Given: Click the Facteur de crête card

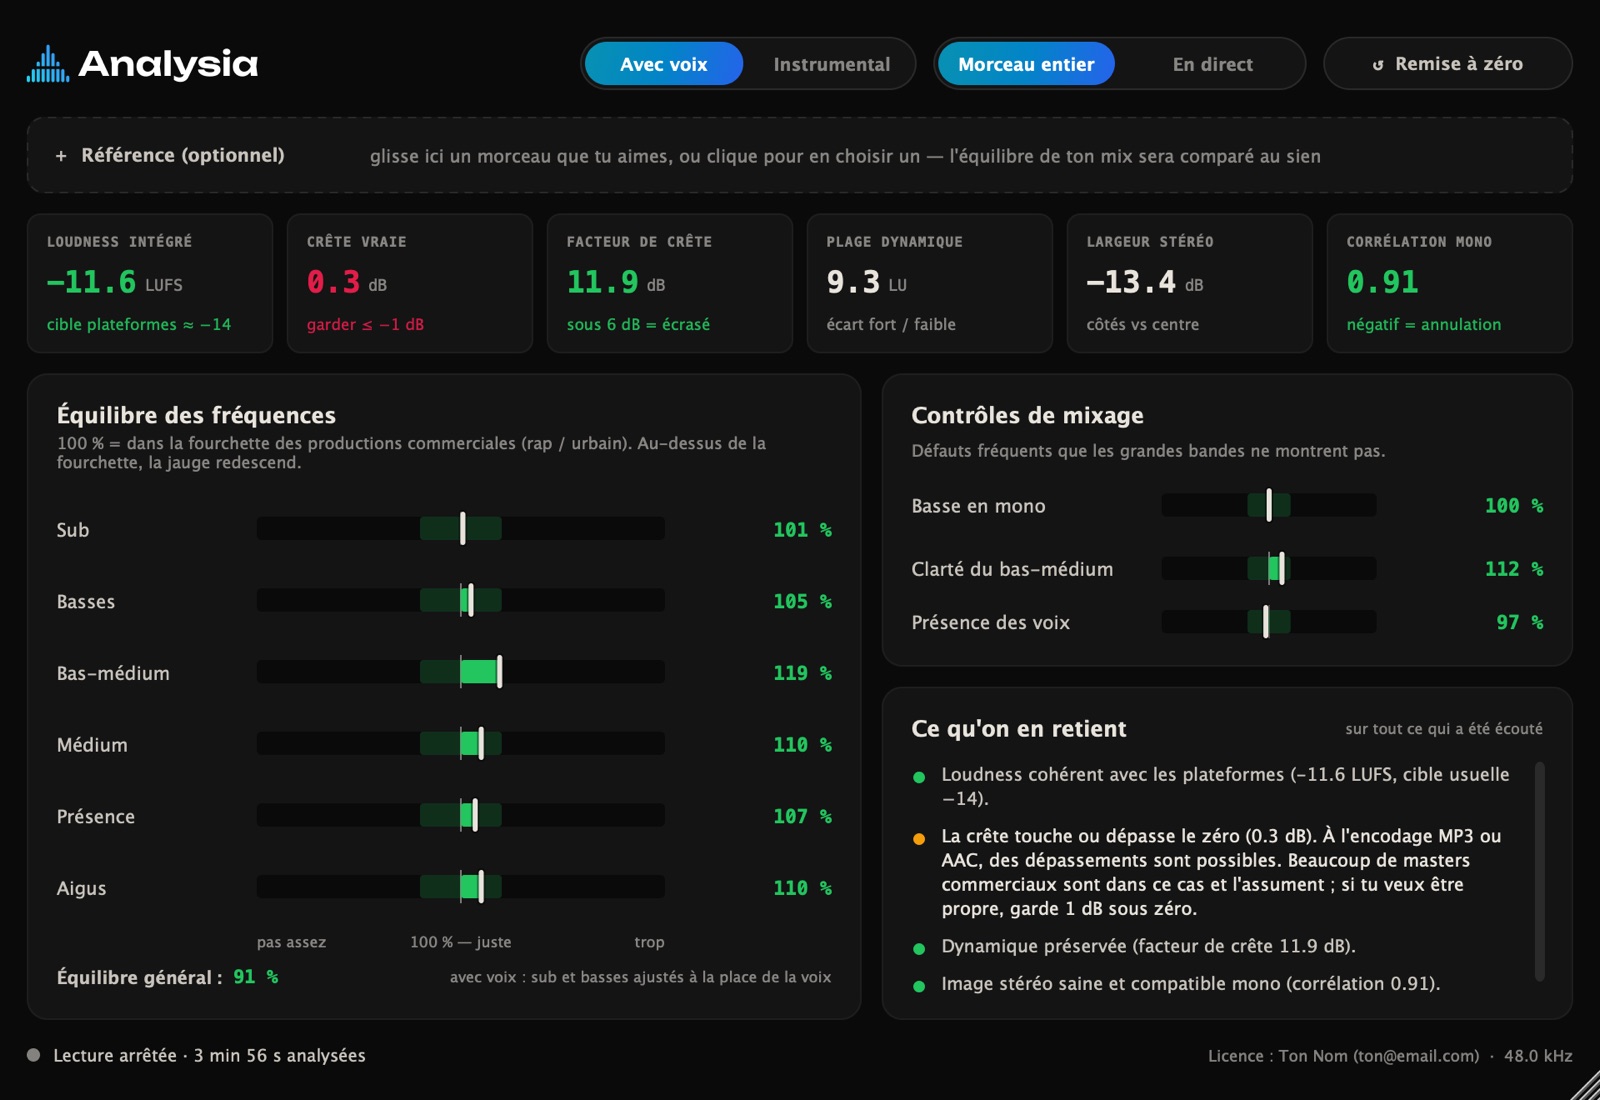Looking at the screenshot, I should pyautogui.click(x=670, y=283).
